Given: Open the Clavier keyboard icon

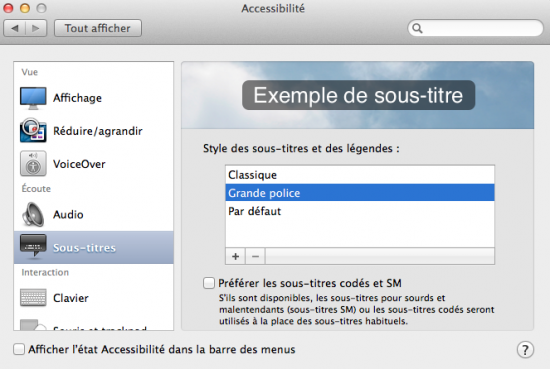Looking at the screenshot, I should point(33,298).
